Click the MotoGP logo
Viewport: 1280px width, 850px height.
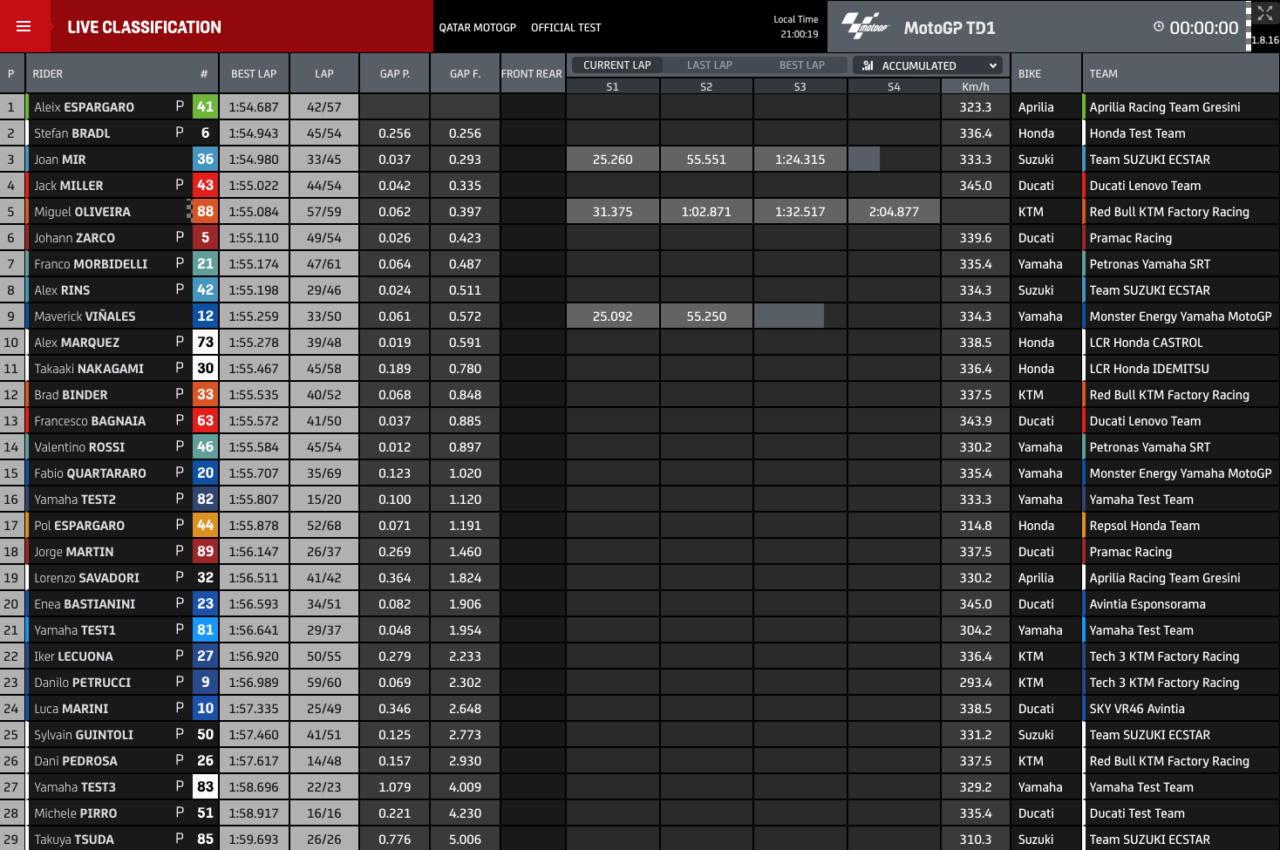865,26
